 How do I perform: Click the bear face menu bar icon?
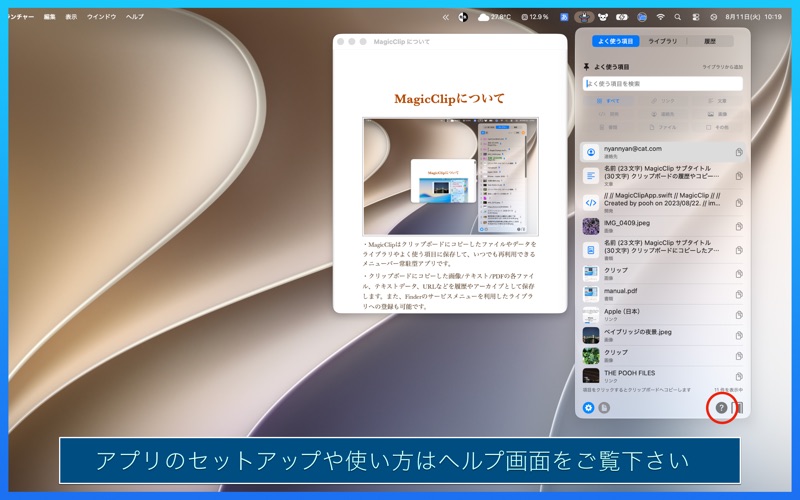pos(603,17)
